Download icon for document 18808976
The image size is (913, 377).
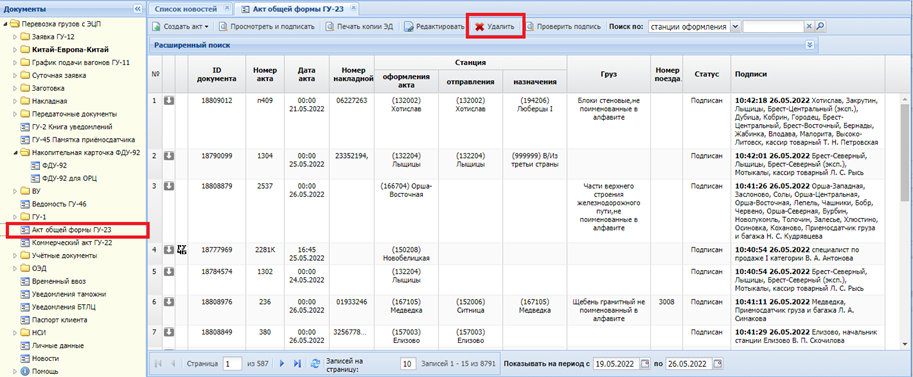(x=169, y=302)
